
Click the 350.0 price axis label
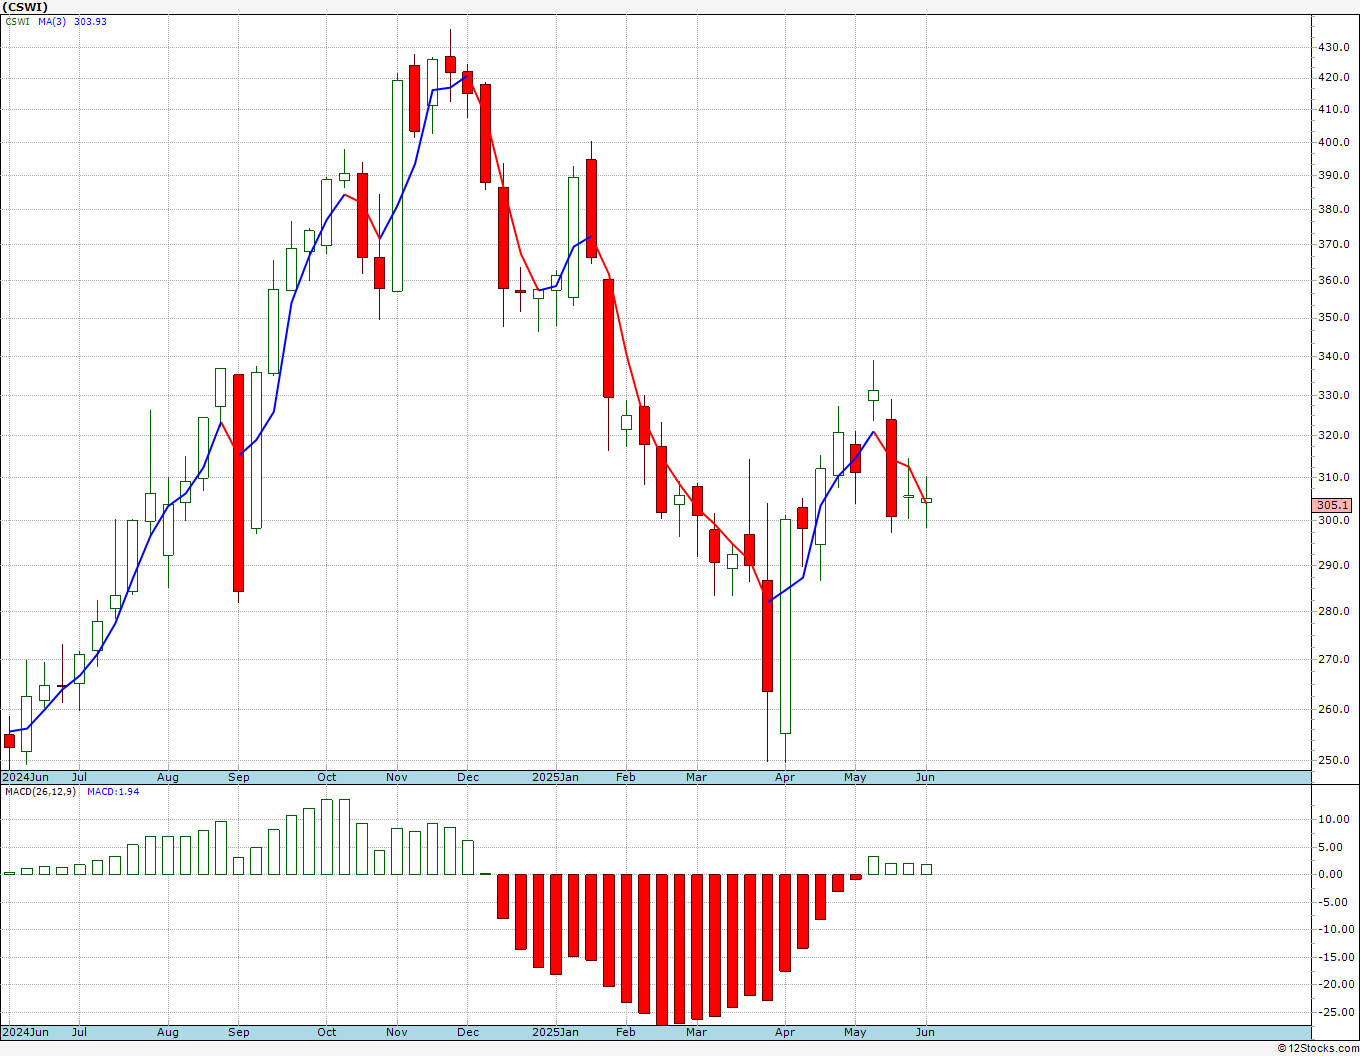point(1334,318)
